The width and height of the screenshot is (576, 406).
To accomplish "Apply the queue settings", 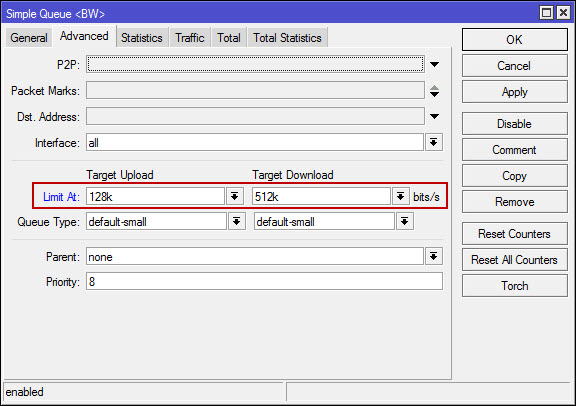I will (514, 92).
